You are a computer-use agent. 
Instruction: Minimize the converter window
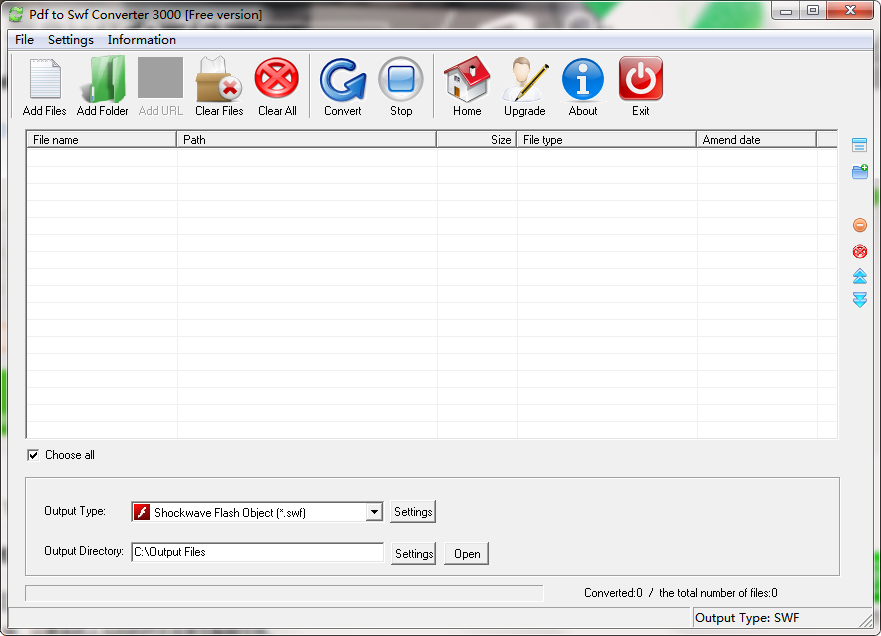point(786,11)
